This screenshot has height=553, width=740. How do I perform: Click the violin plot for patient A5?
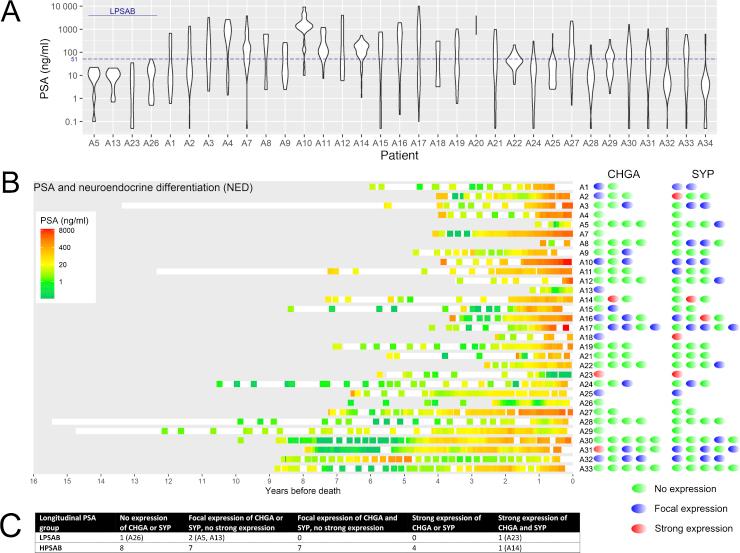pyautogui.click(x=94, y=85)
